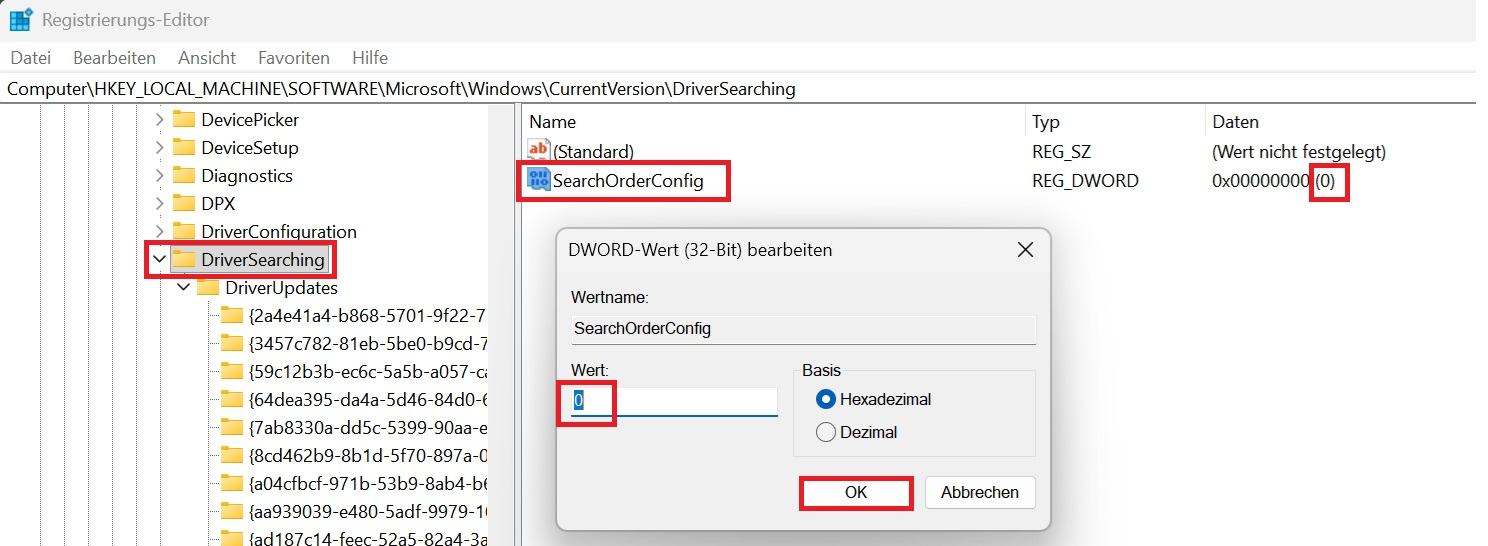Expand the DriverConfiguration tree node
1488x546 pixels.
159,231
